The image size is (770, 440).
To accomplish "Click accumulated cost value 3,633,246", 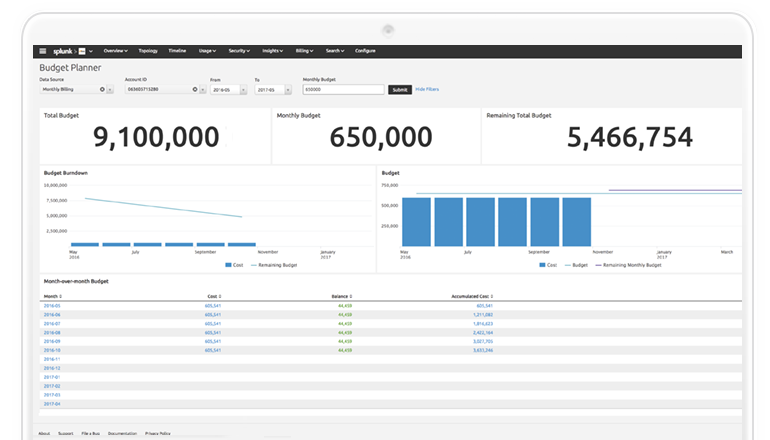I will pyautogui.click(x=483, y=350).
